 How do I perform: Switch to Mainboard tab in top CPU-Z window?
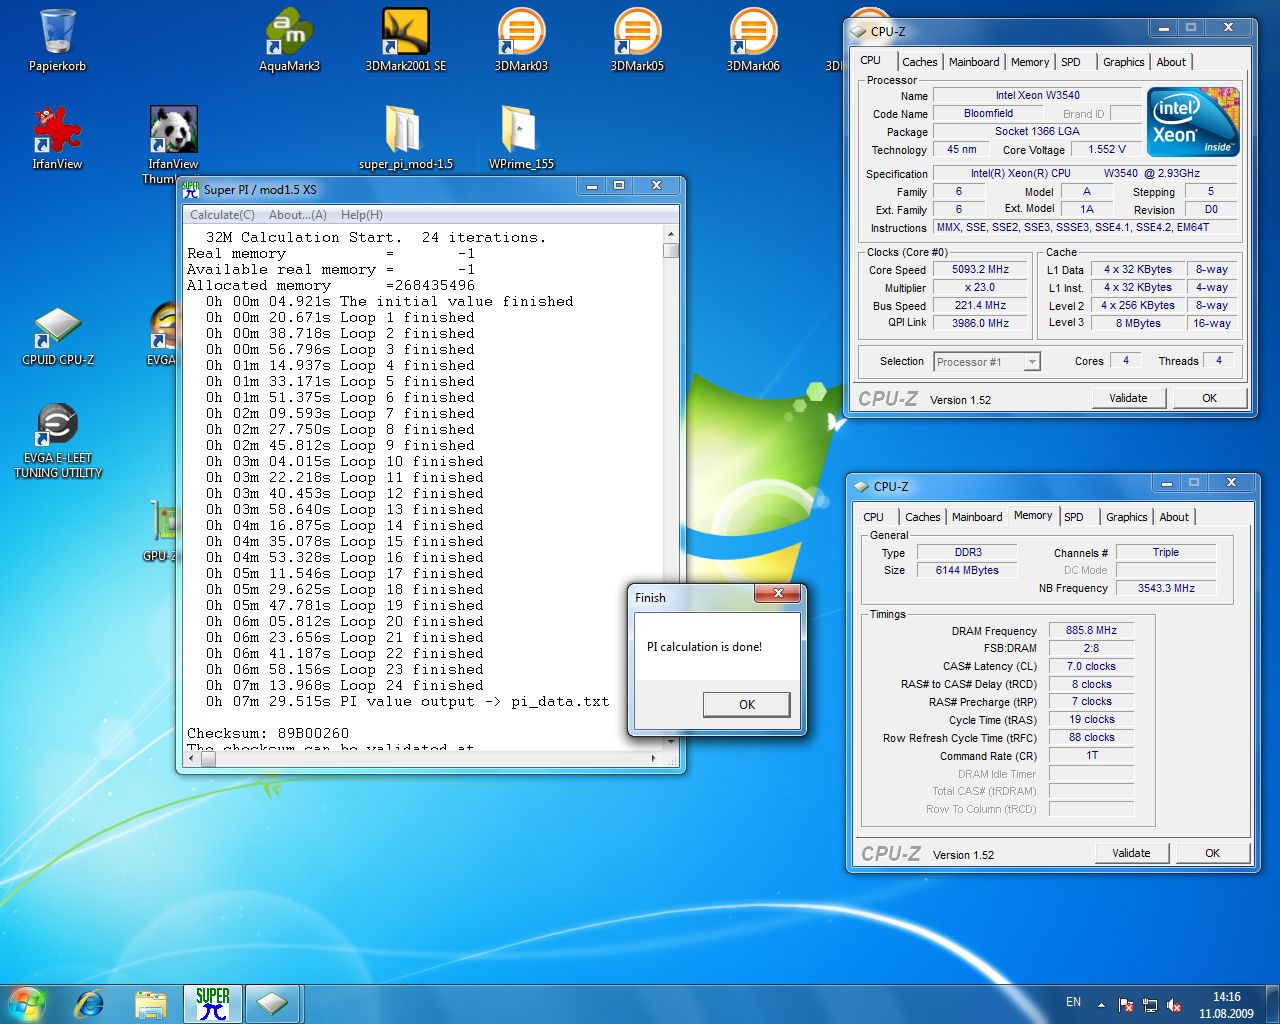[974, 62]
